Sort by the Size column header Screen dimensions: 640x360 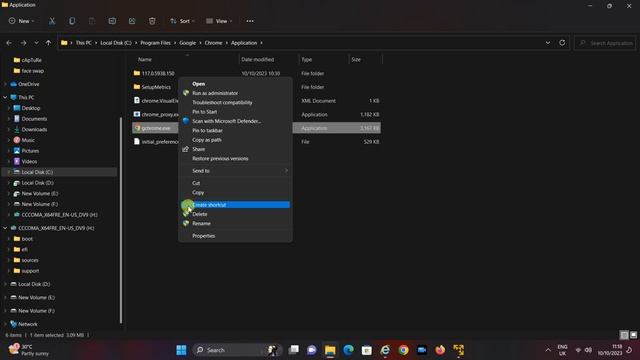click(x=356, y=60)
